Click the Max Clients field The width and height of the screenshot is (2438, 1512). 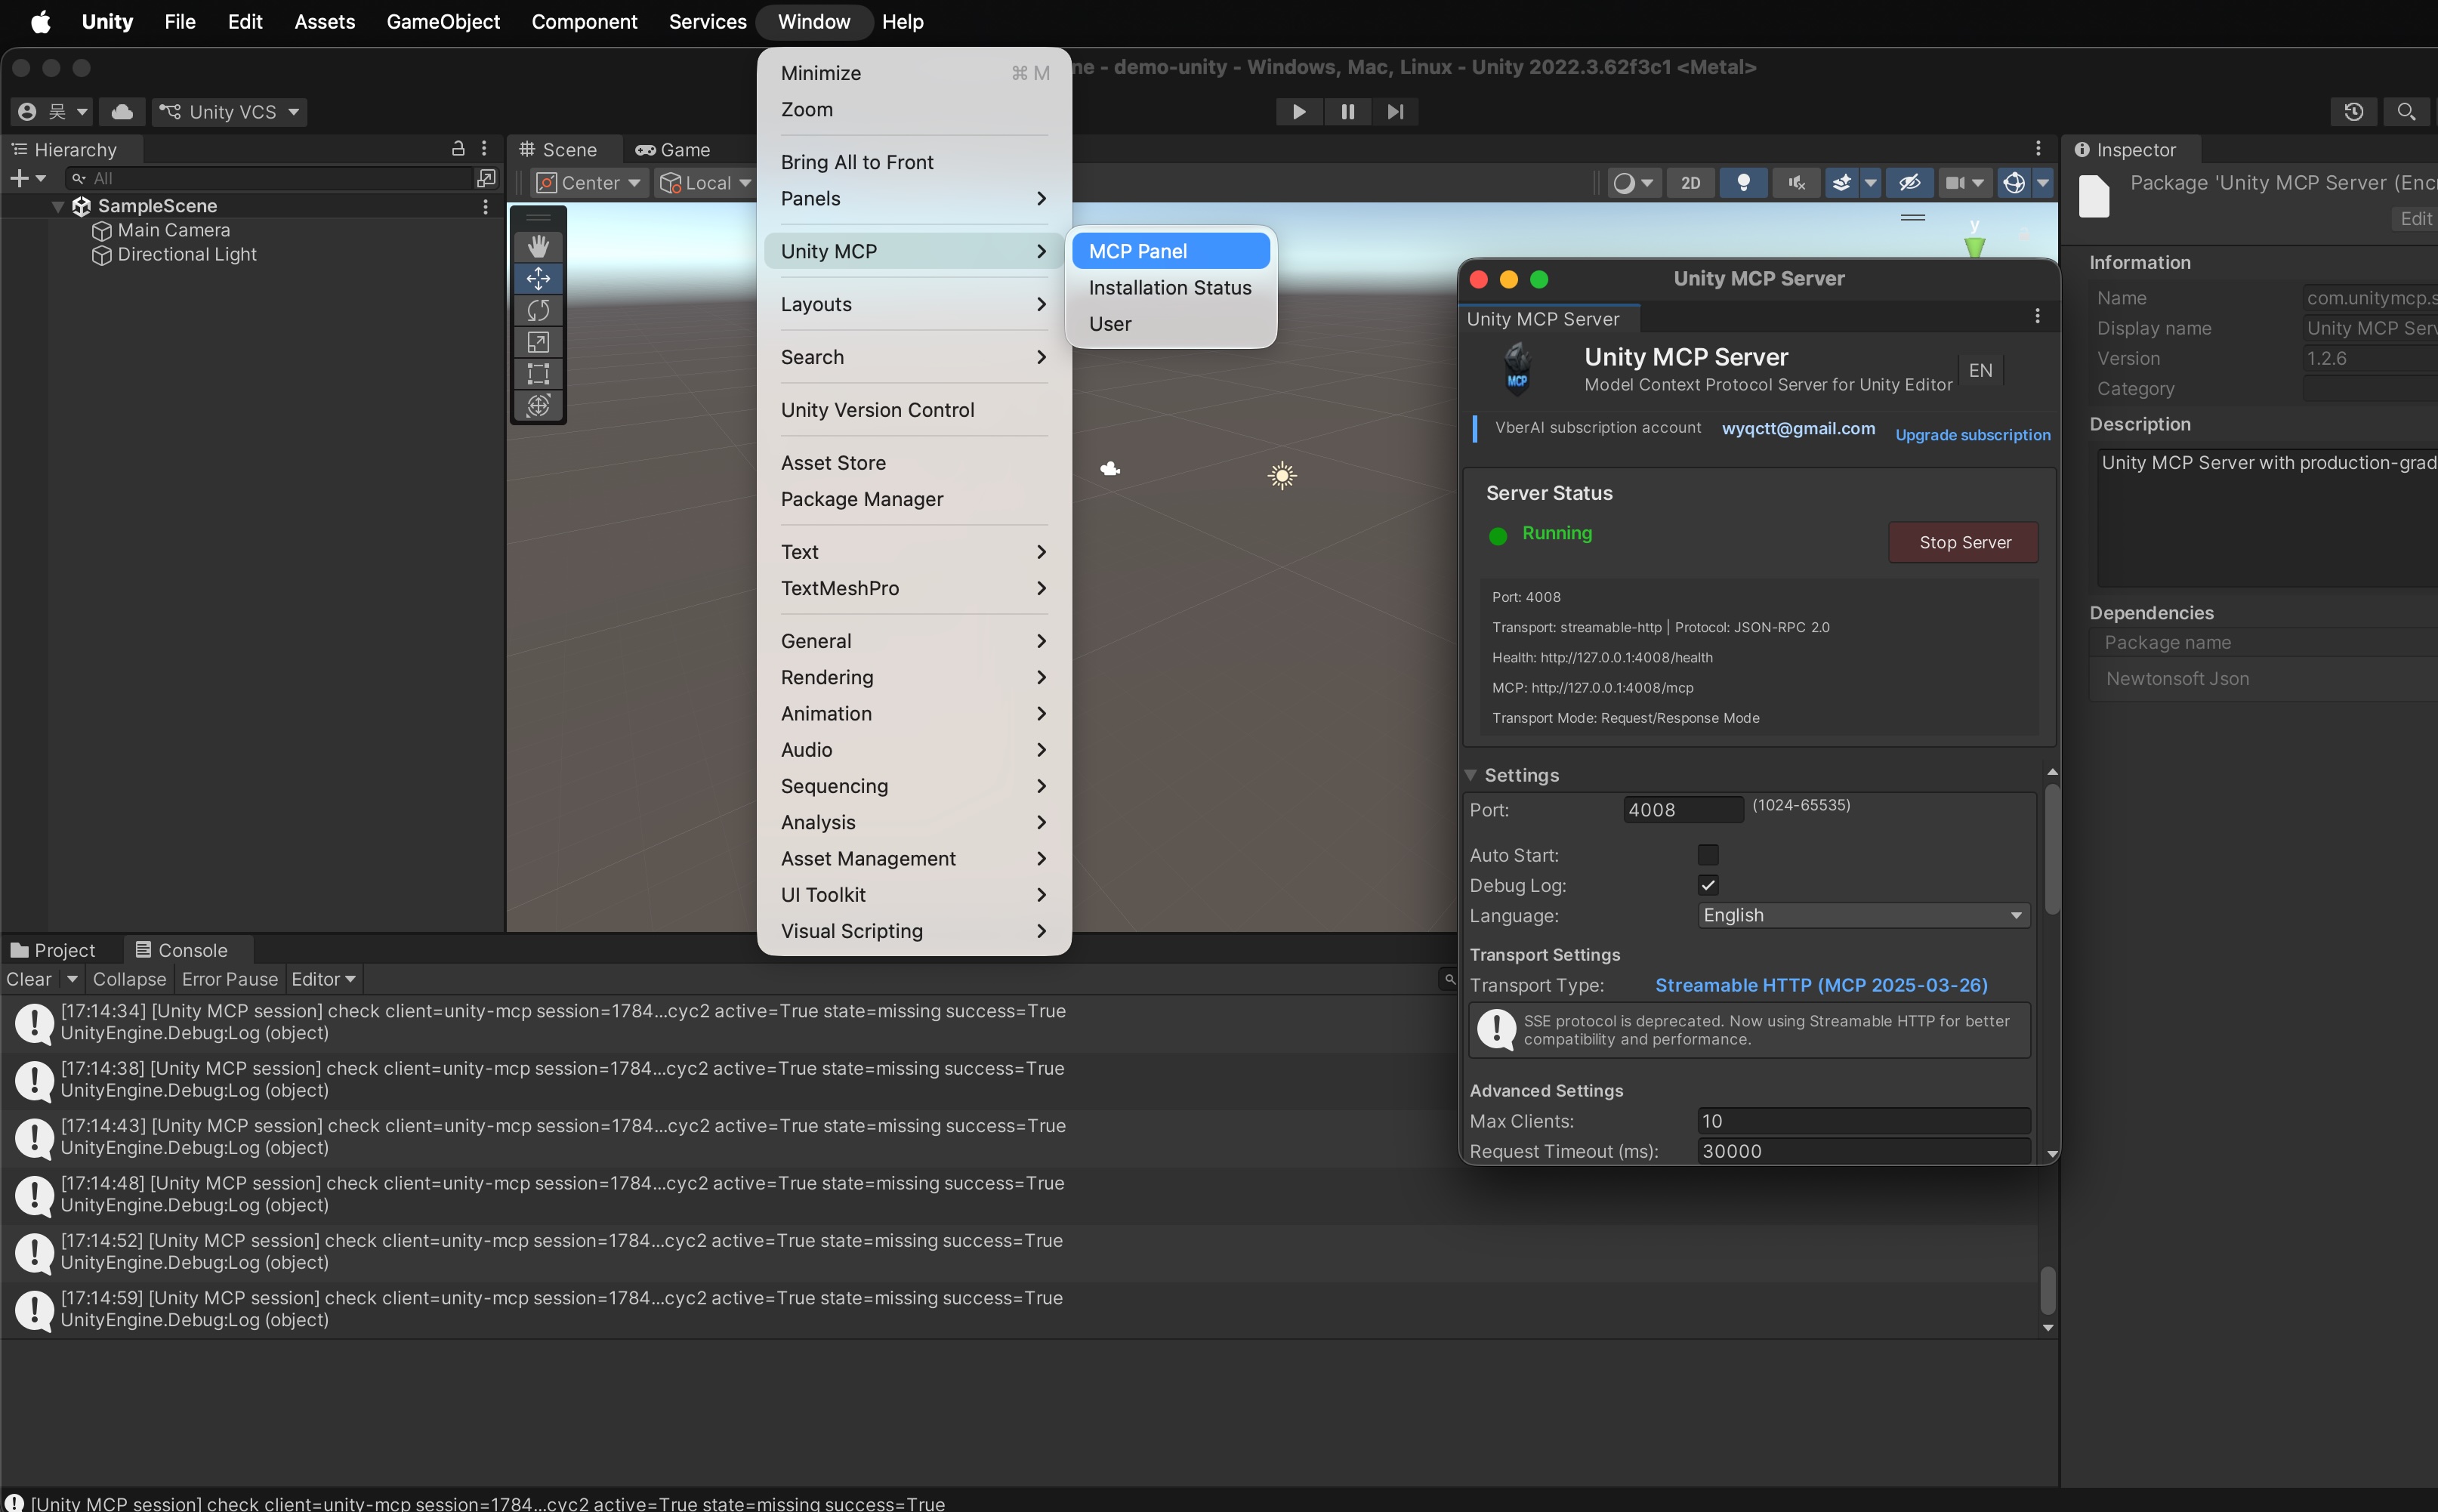pos(1864,1121)
